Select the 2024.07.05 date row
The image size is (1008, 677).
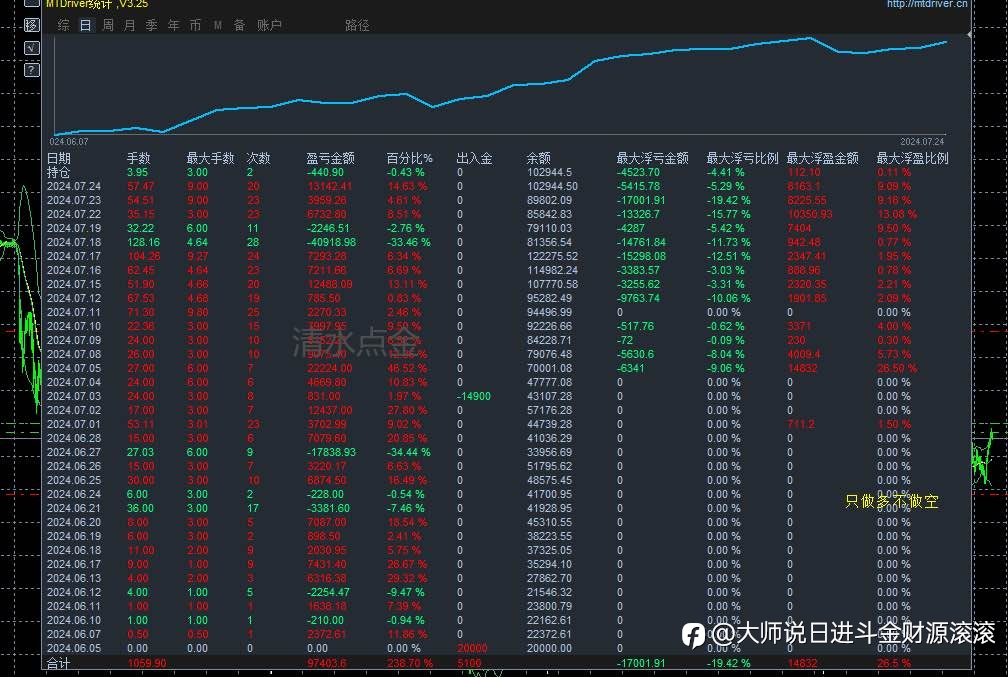pos(74,368)
